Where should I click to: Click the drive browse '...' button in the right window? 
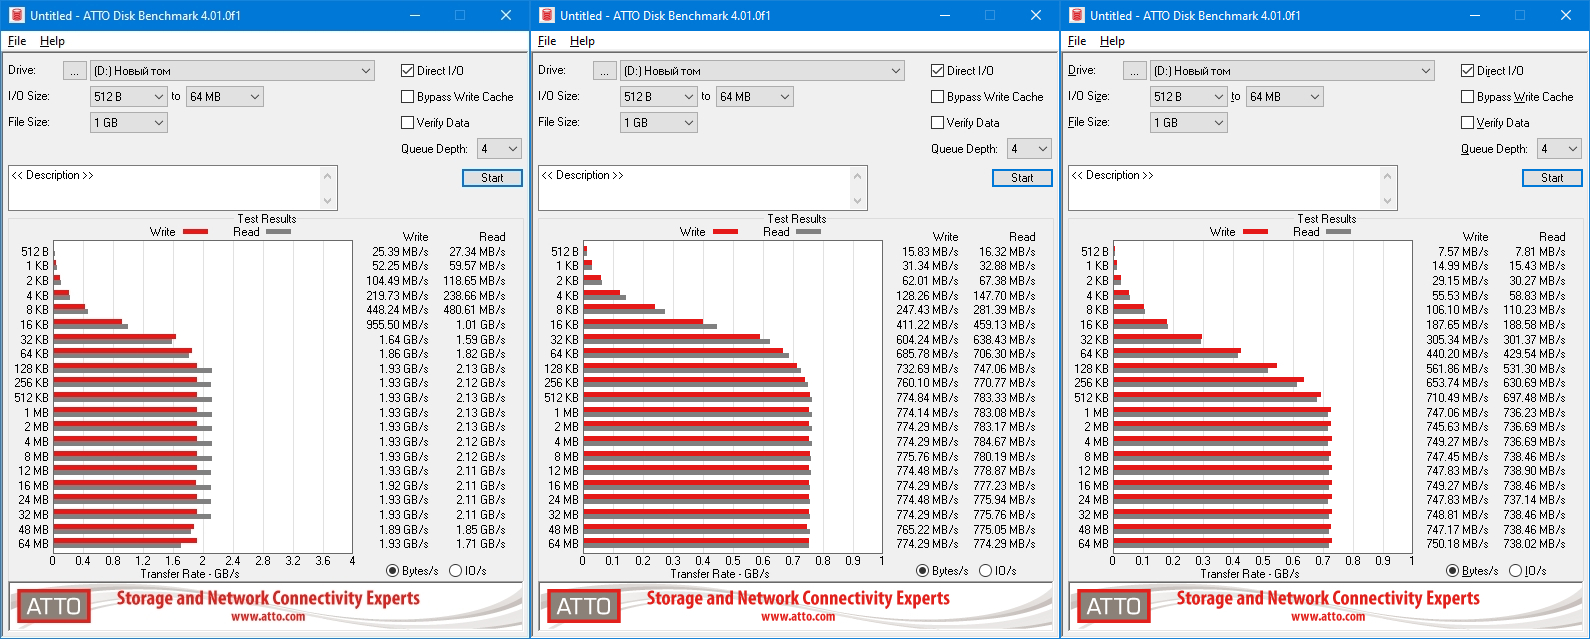click(1134, 71)
